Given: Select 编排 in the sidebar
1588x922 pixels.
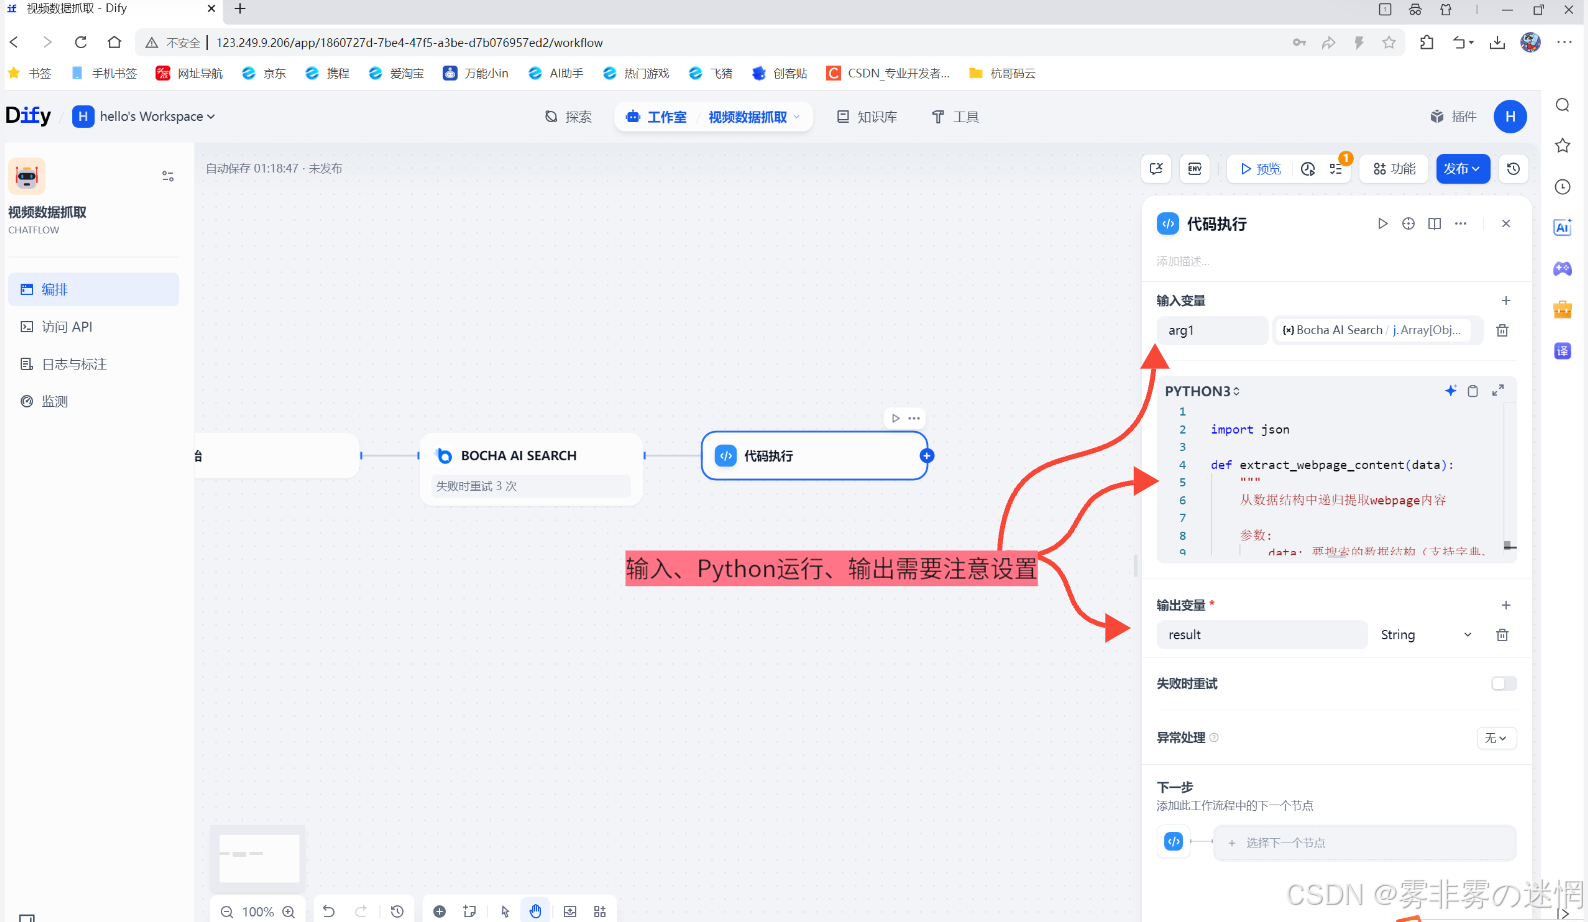Looking at the screenshot, I should [x=93, y=290].
